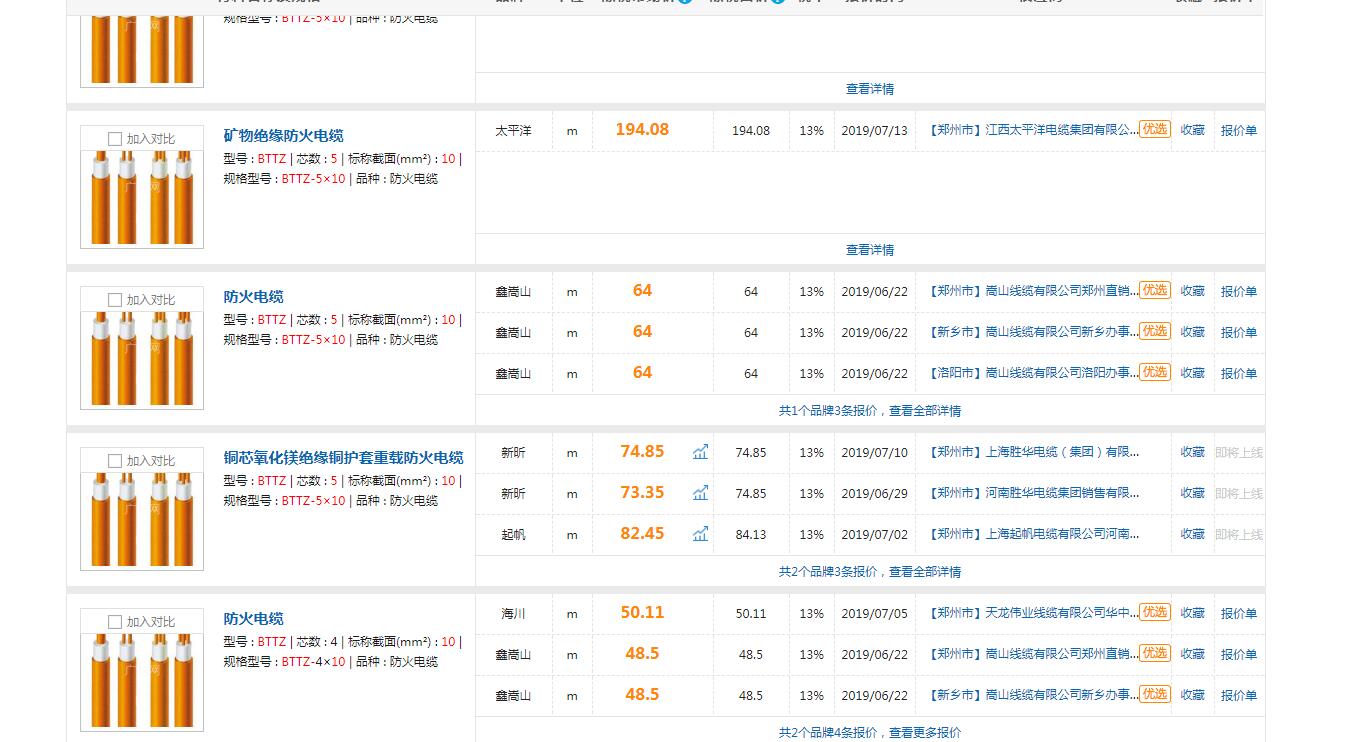Click 优选 badge on 江西太平洋电缆 row
This screenshot has width=1369, height=742.
pos(1155,129)
